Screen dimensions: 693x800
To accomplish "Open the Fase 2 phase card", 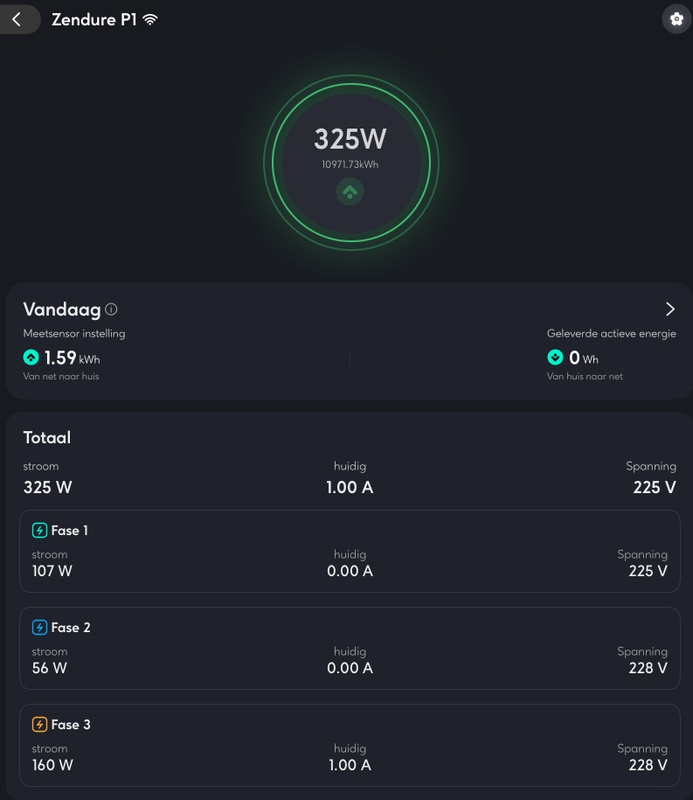I will pyautogui.click(x=349, y=648).
